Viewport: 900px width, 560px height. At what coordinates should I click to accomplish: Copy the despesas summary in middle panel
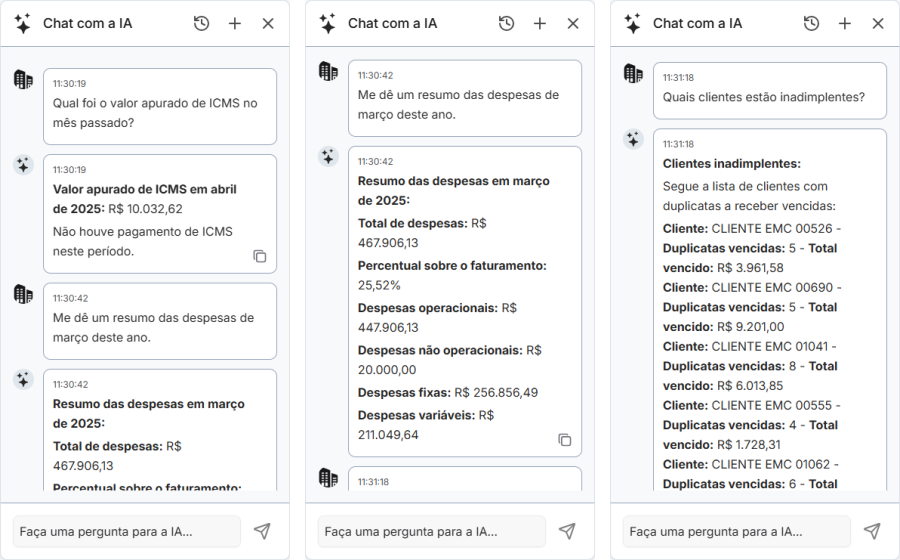pyautogui.click(x=565, y=440)
